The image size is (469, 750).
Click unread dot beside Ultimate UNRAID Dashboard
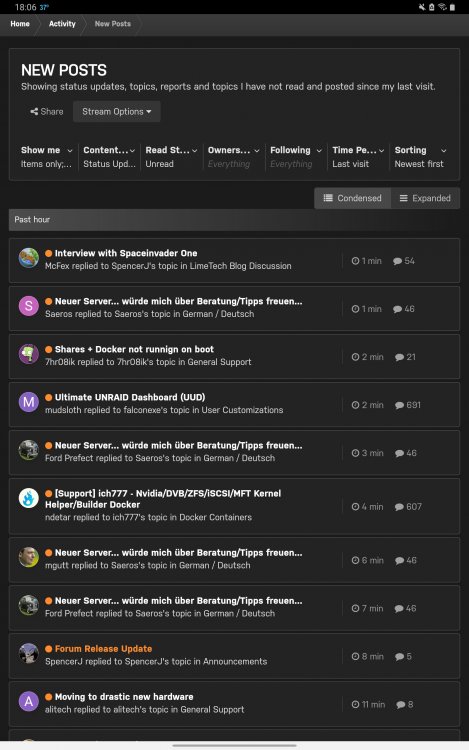49,397
